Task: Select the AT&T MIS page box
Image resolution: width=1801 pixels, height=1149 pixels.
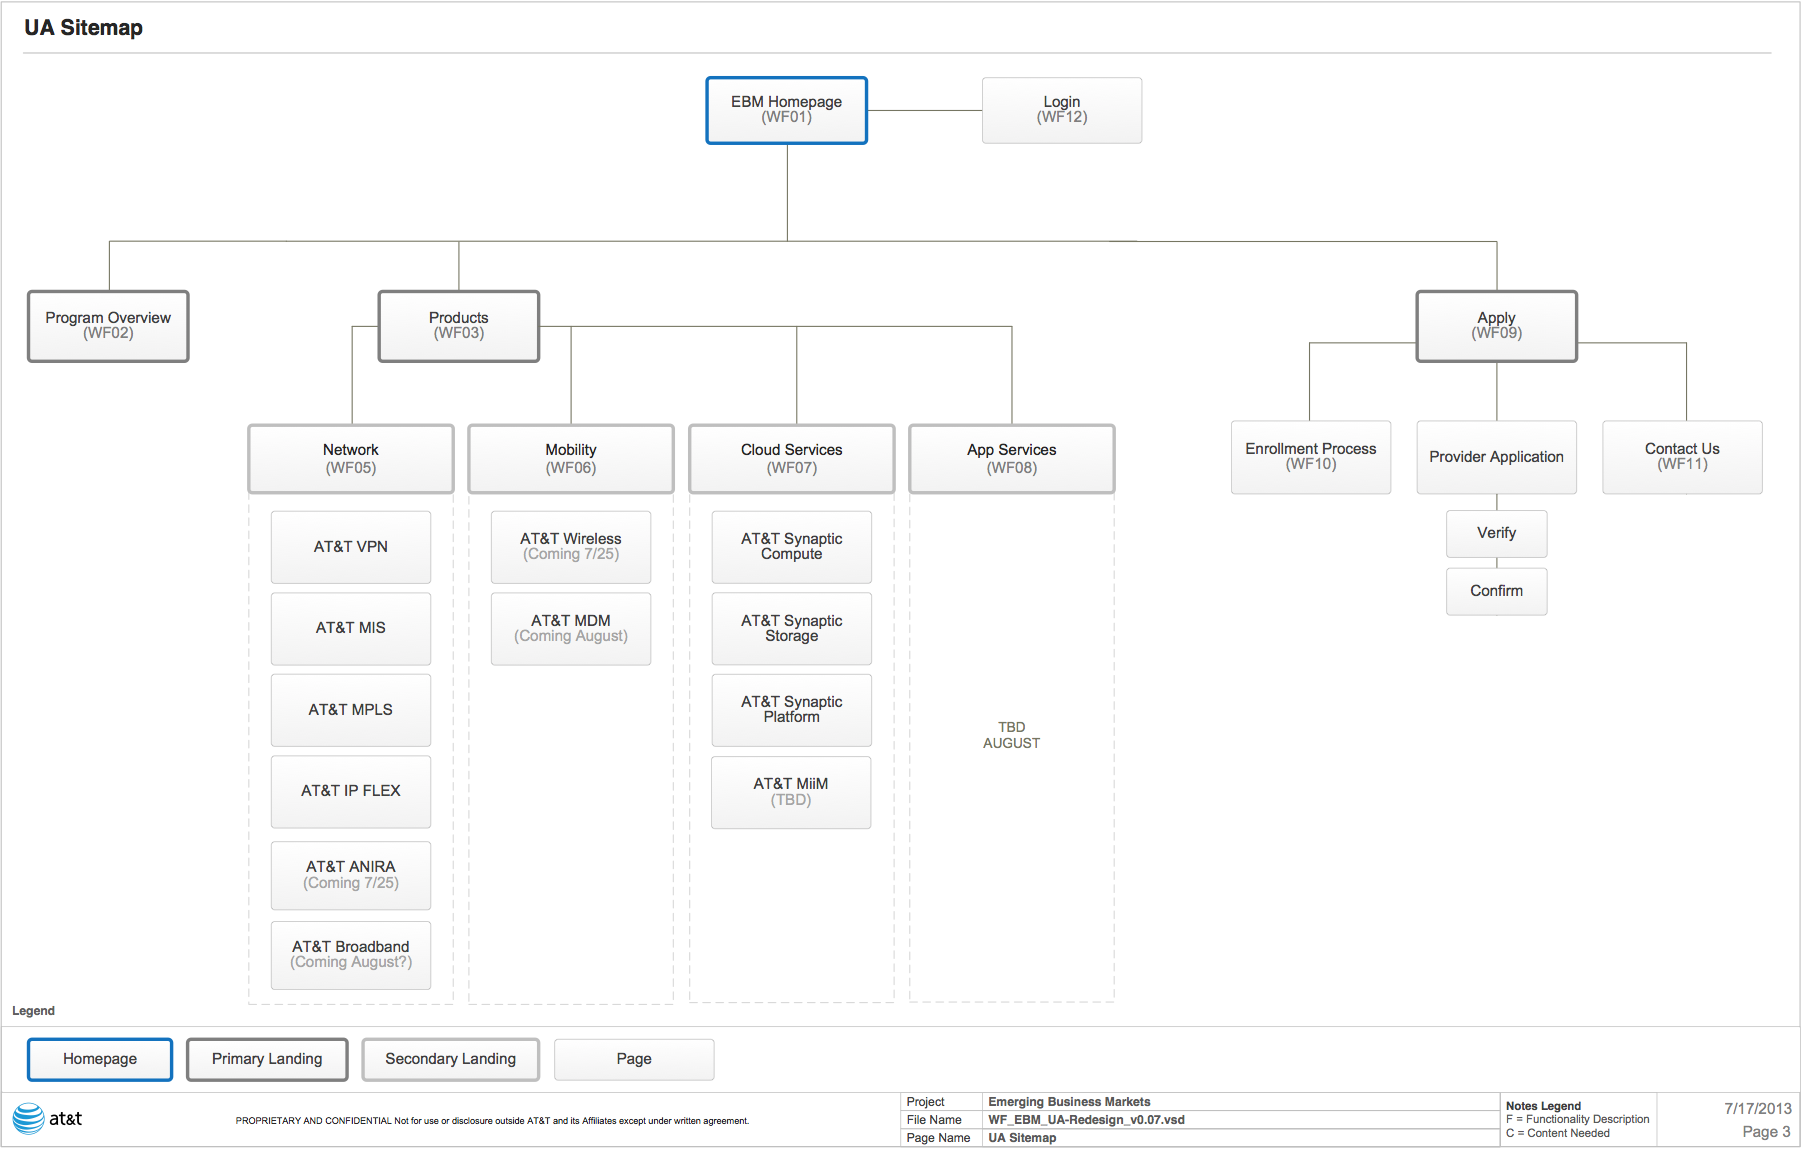Action: 351,629
